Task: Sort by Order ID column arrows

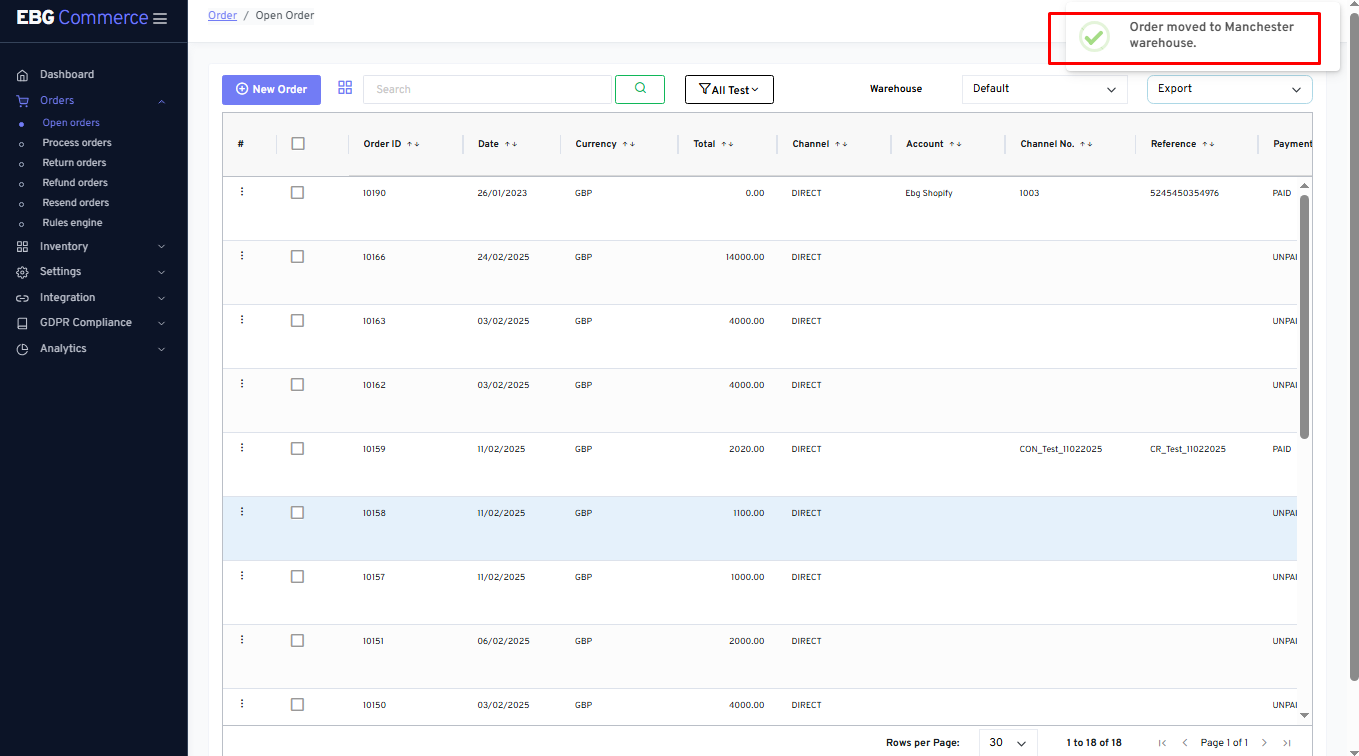Action: click(413, 144)
